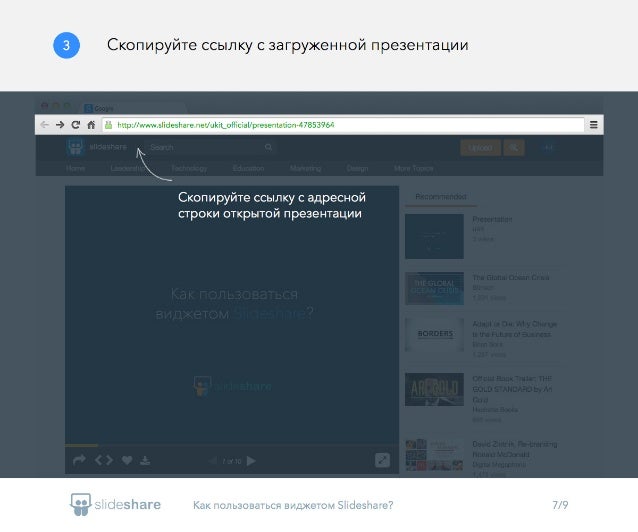Click the download icon in player

[x=145, y=460]
